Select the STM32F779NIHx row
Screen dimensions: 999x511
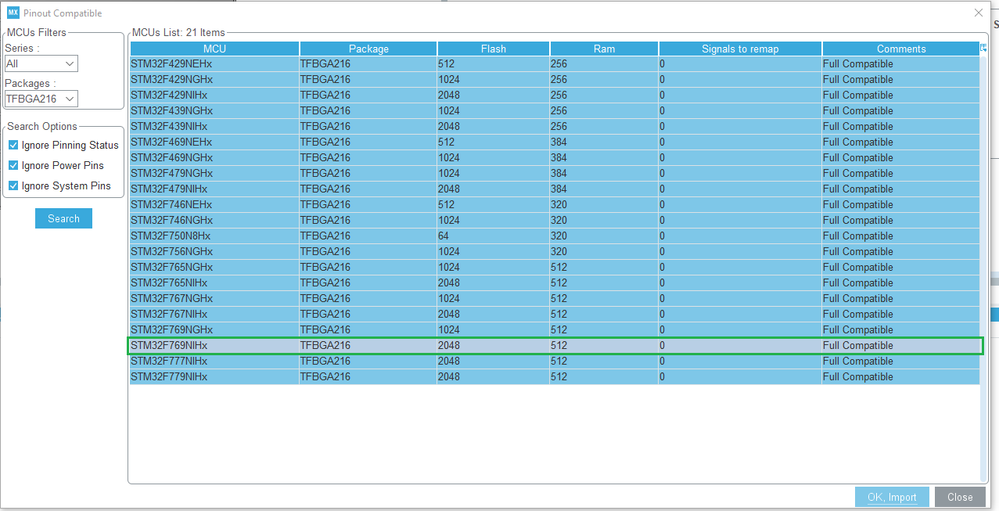click(555, 377)
